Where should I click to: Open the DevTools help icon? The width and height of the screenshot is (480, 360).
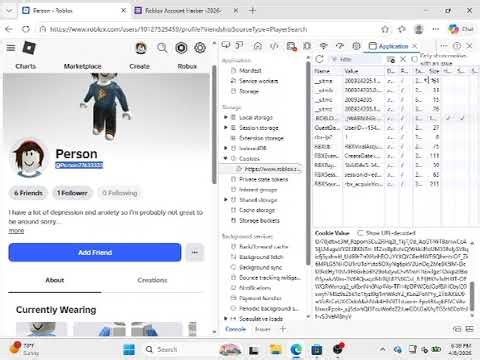click(x=457, y=46)
